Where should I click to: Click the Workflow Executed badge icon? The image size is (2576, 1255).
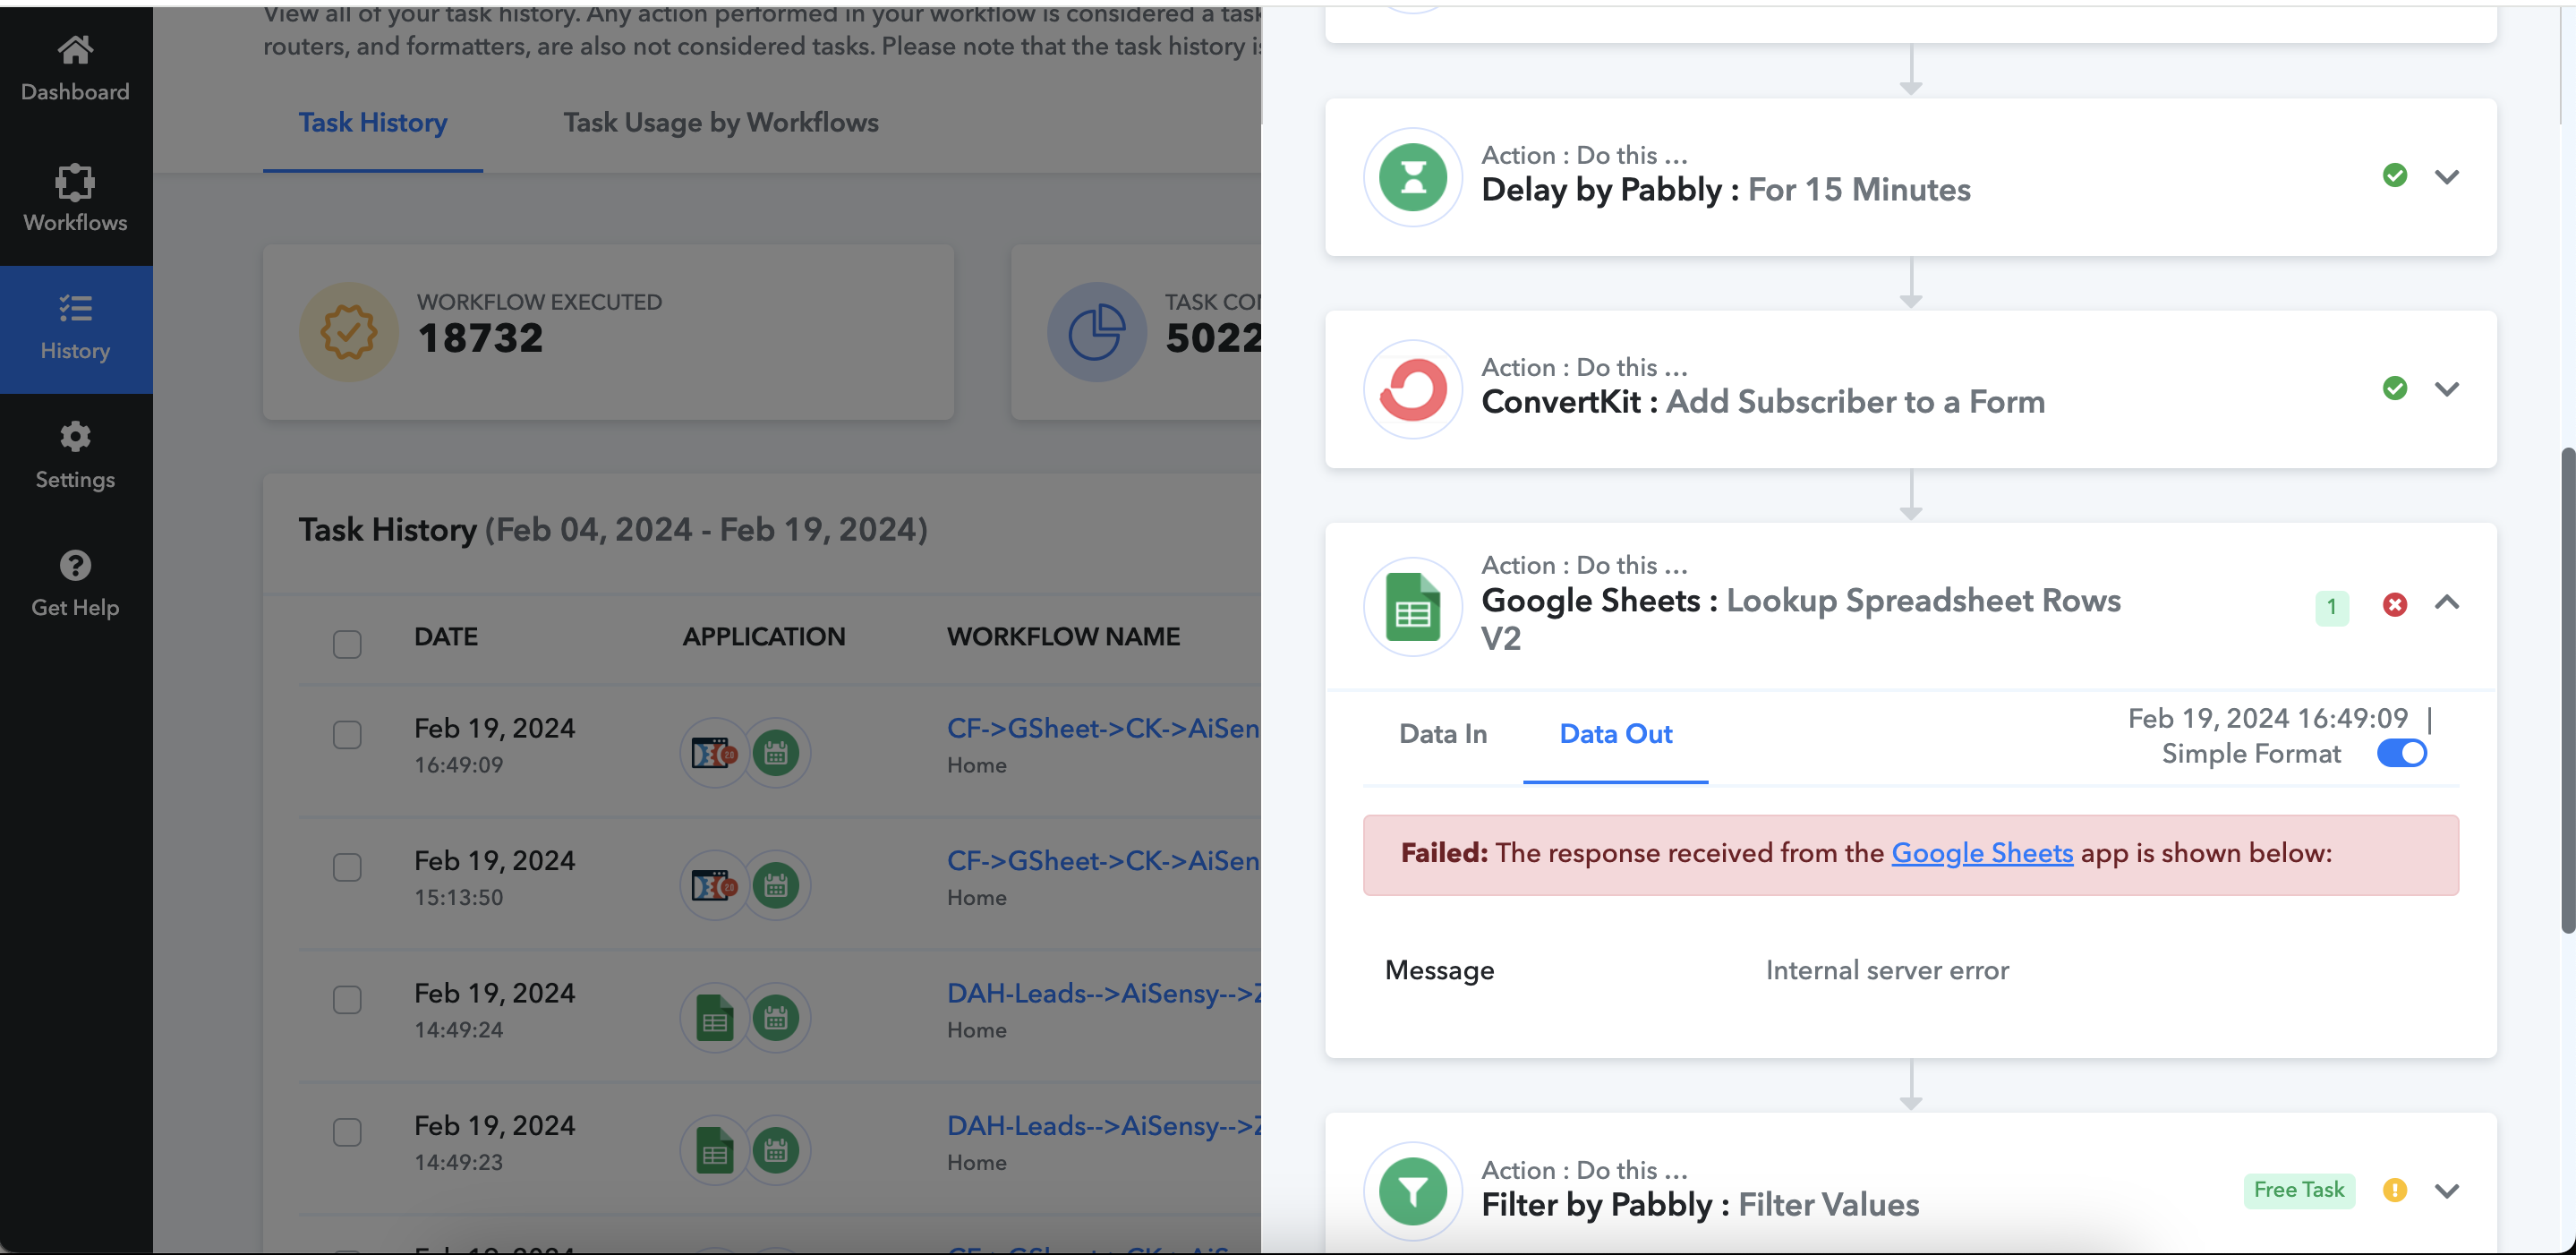tap(348, 332)
